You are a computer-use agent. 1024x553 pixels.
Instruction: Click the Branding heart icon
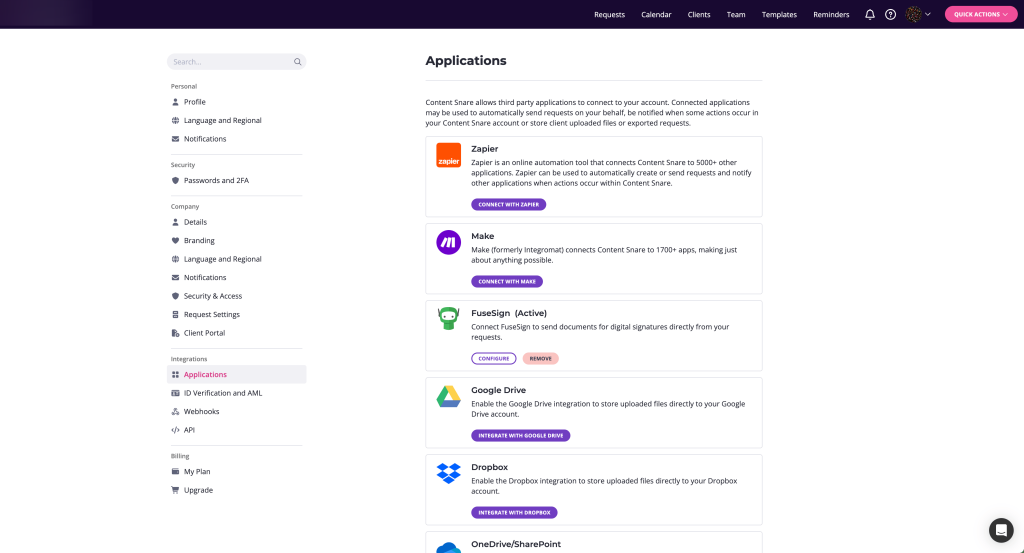pos(175,241)
